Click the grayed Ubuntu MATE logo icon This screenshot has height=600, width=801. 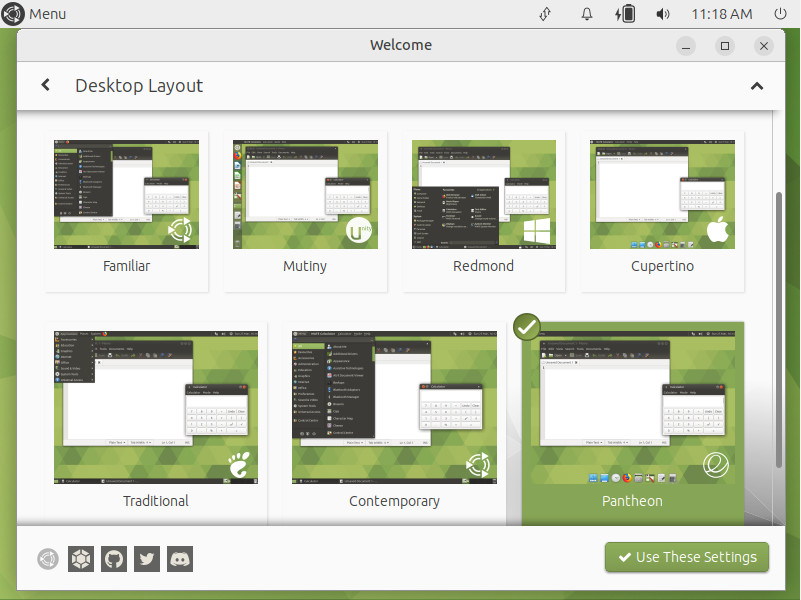[47, 558]
